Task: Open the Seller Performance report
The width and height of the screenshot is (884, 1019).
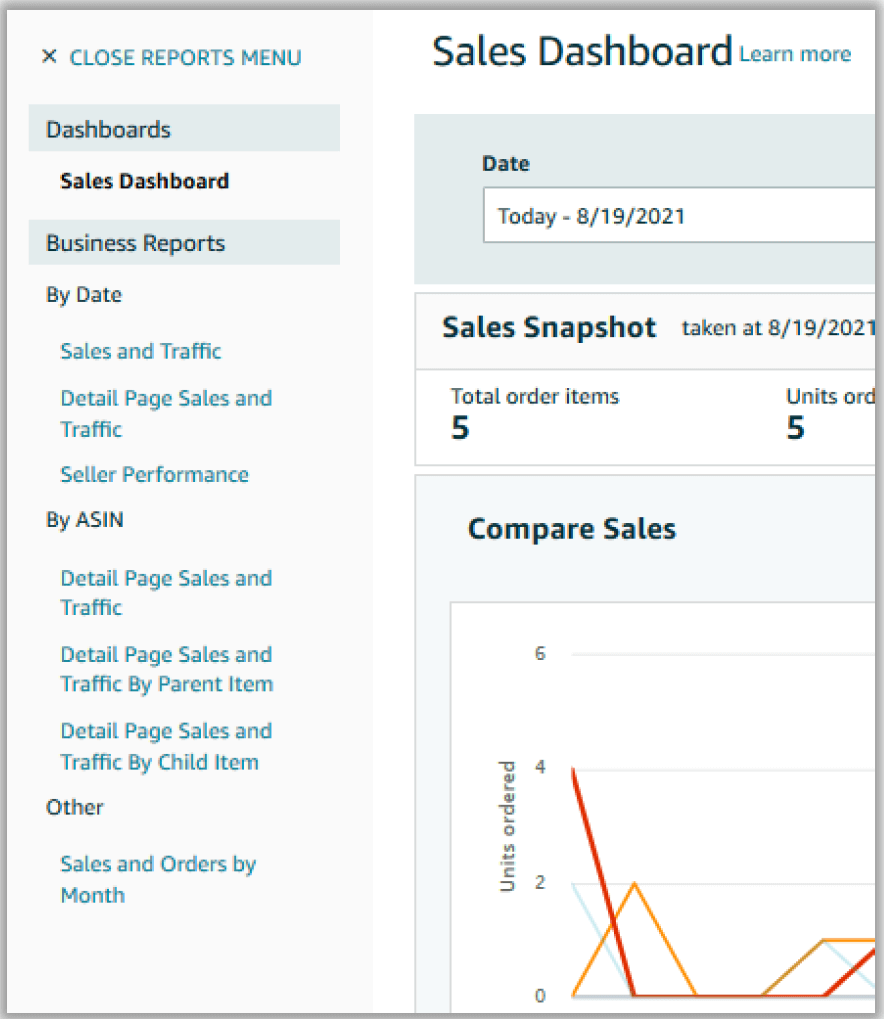Action: click(154, 474)
